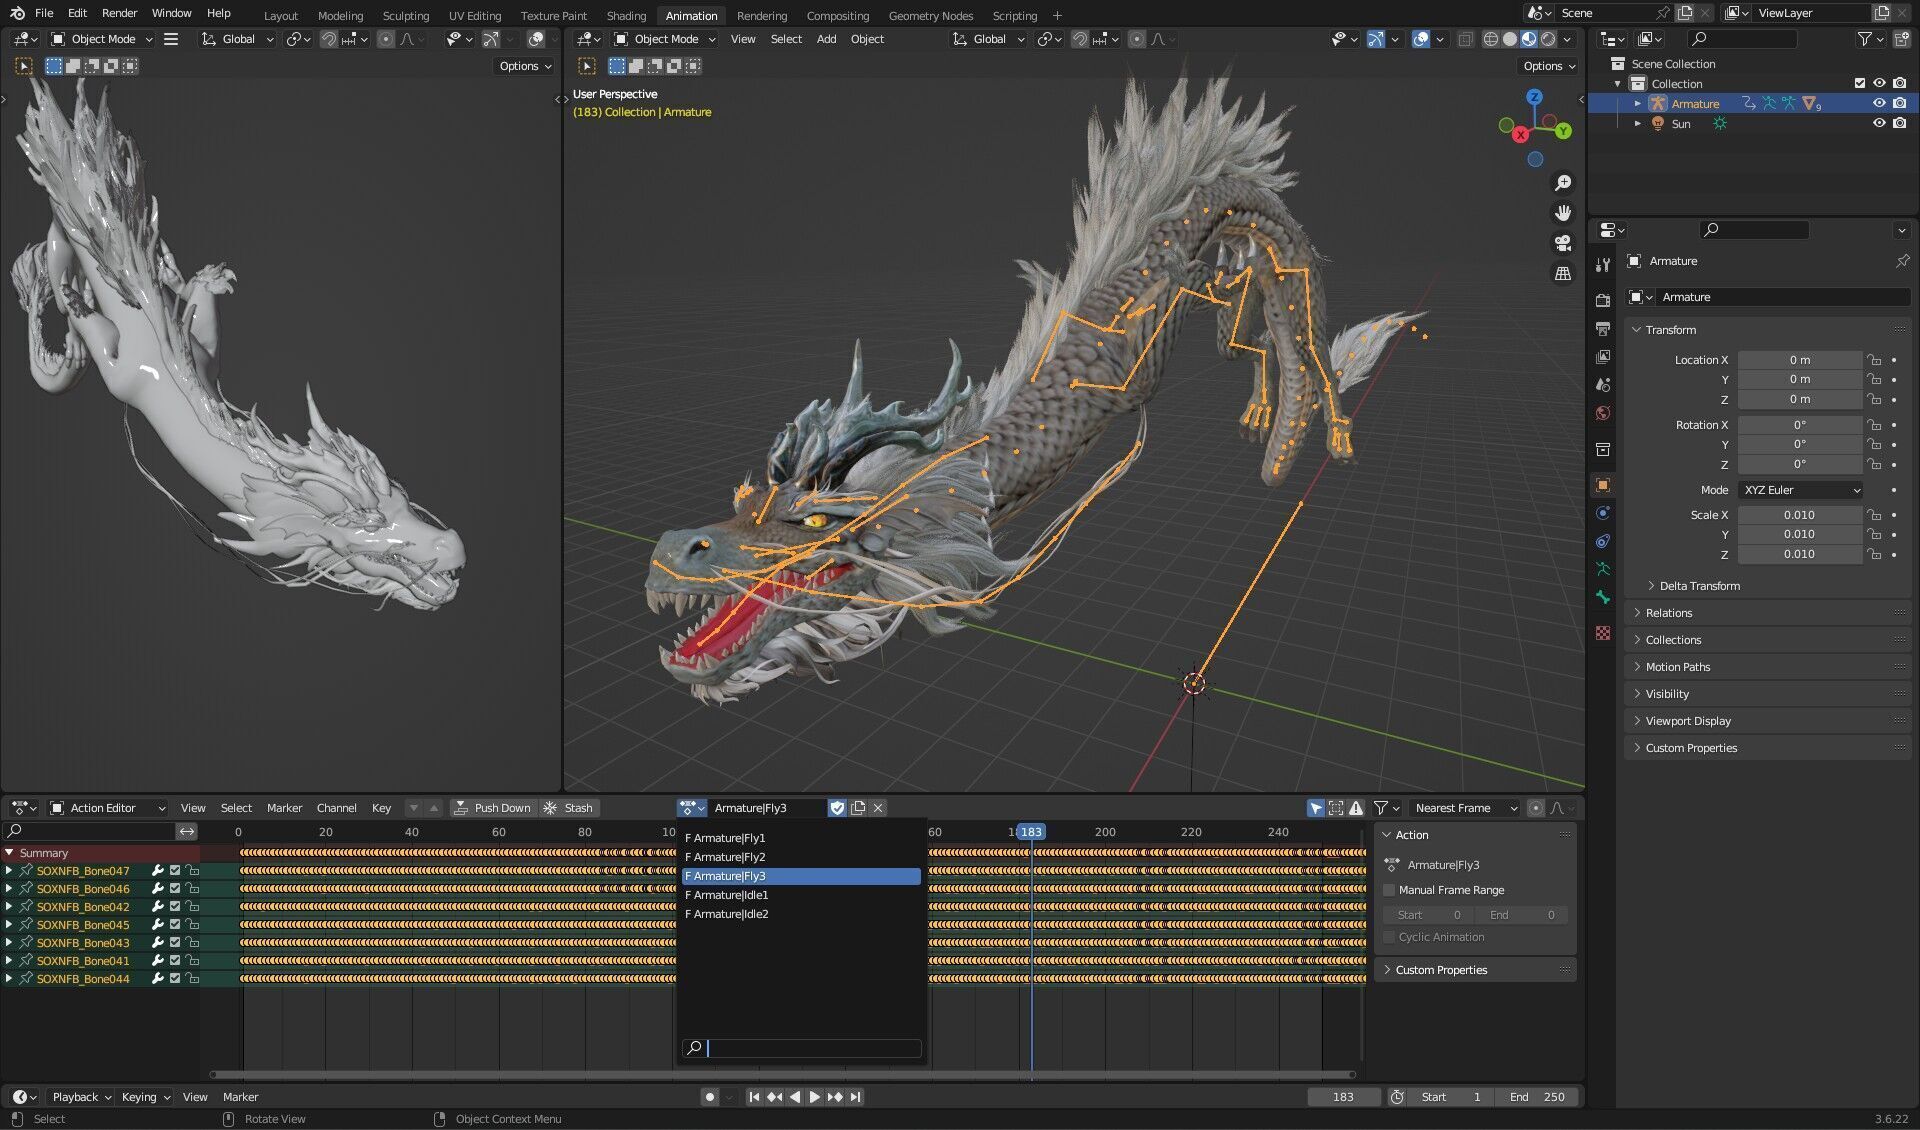Hide the Sun object via eye icon
1920x1130 pixels.
(x=1879, y=123)
